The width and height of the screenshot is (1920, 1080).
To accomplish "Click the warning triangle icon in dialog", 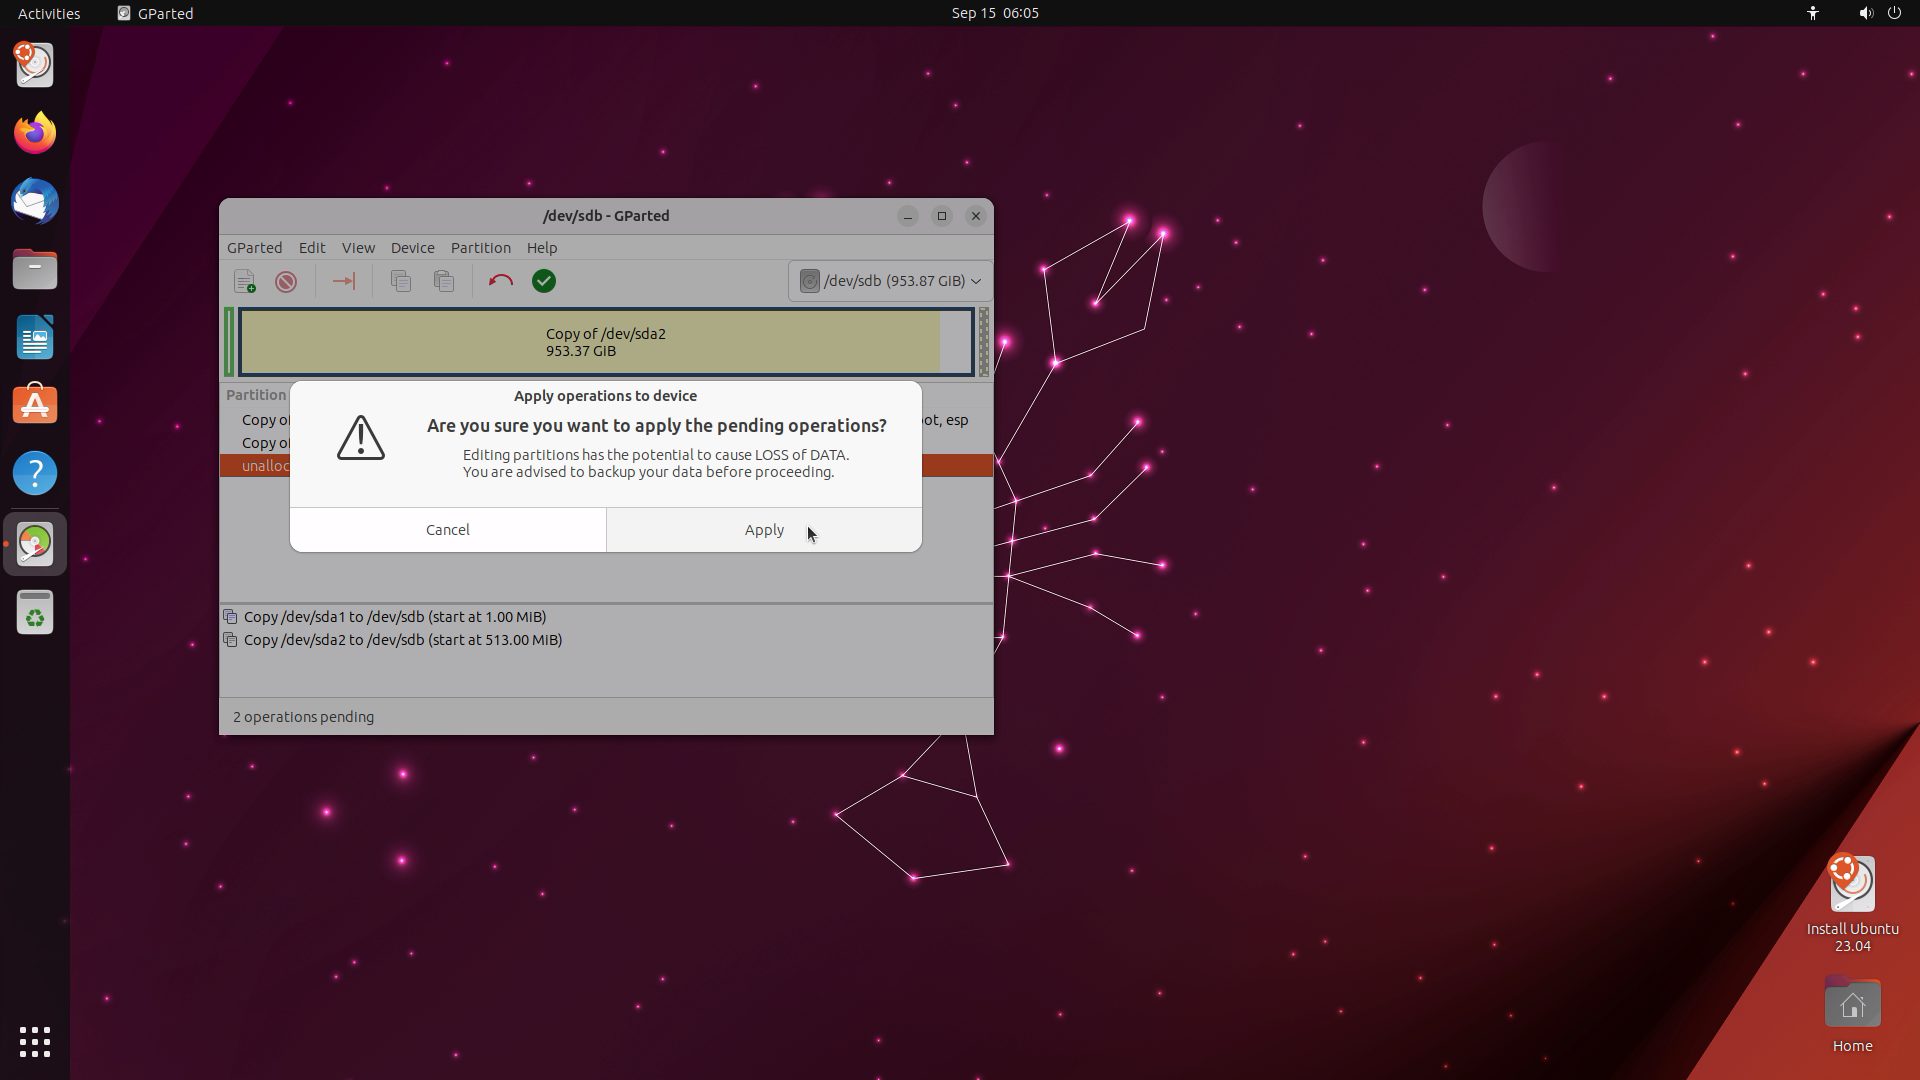I will (361, 438).
